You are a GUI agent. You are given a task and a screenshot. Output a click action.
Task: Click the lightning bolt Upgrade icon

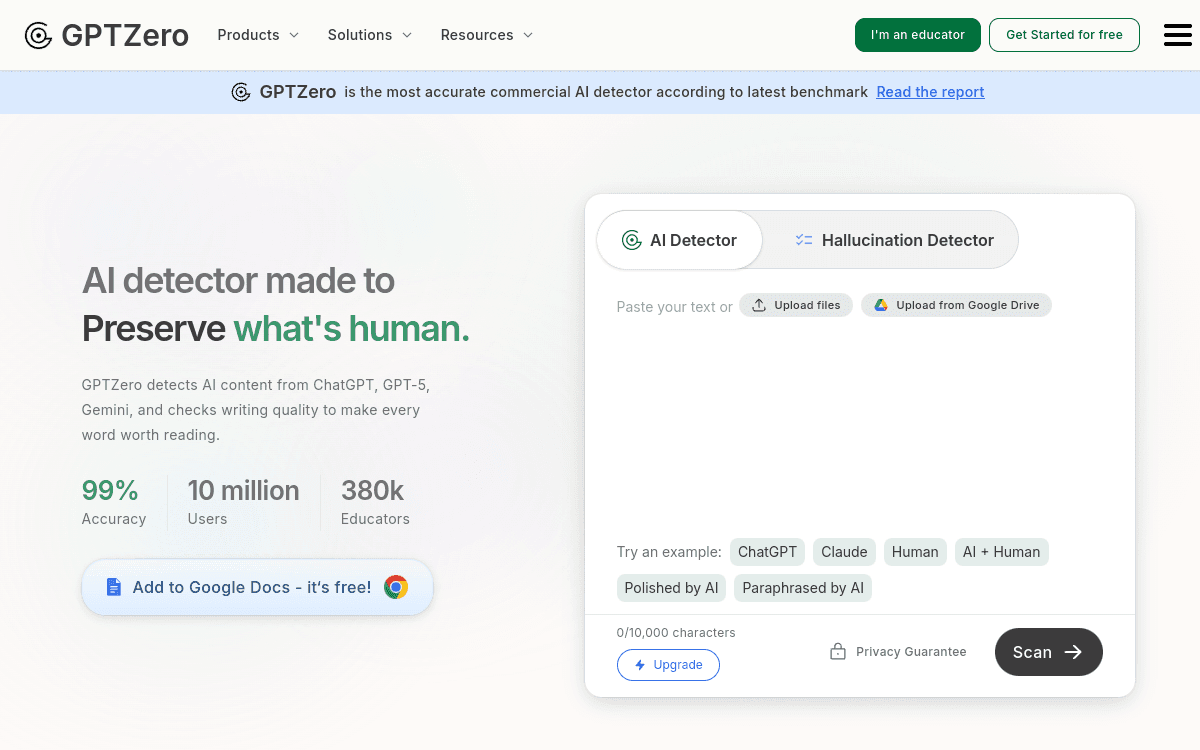pyautogui.click(x=639, y=665)
